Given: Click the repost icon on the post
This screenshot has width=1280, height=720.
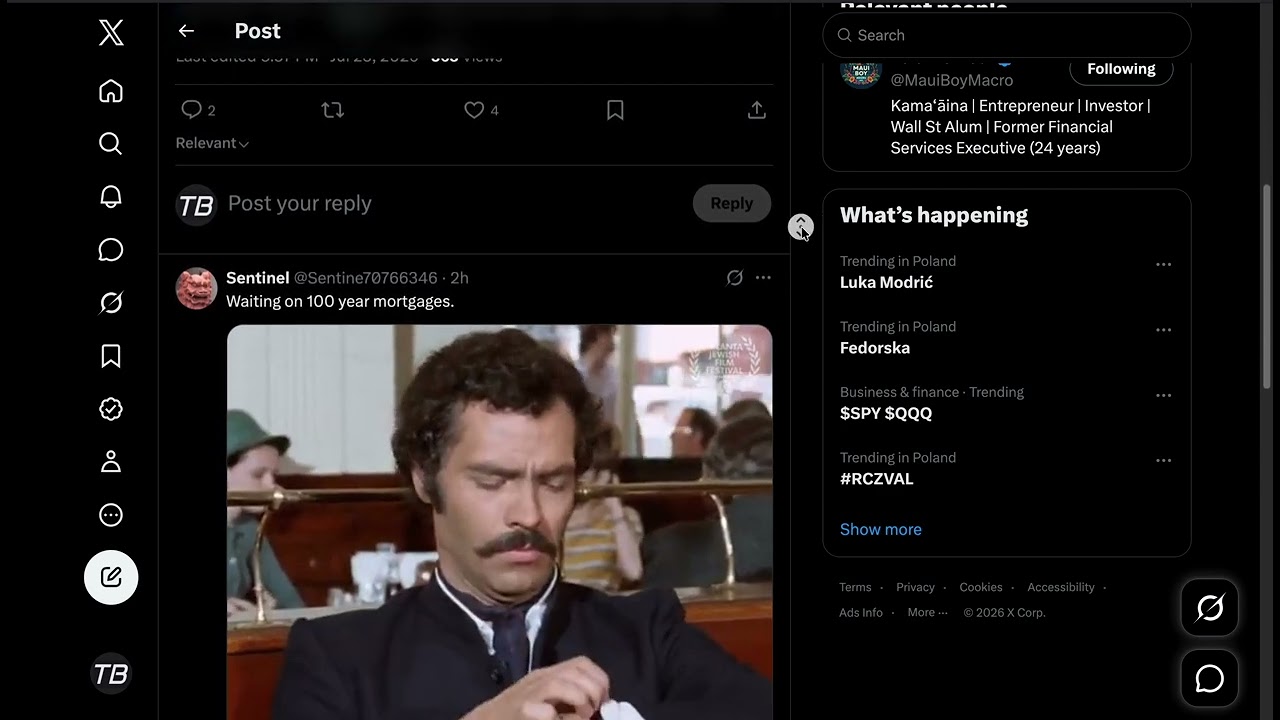Looking at the screenshot, I should tap(333, 110).
